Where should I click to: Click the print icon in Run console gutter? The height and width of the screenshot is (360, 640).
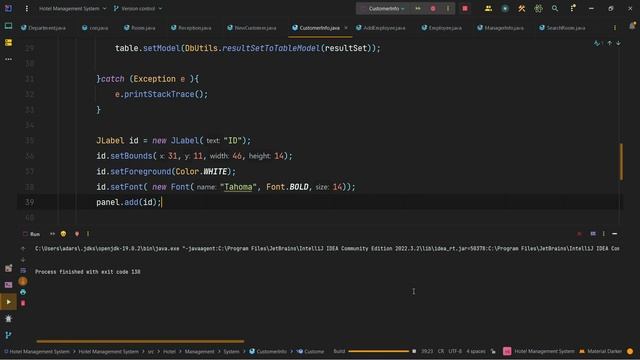(x=23, y=292)
